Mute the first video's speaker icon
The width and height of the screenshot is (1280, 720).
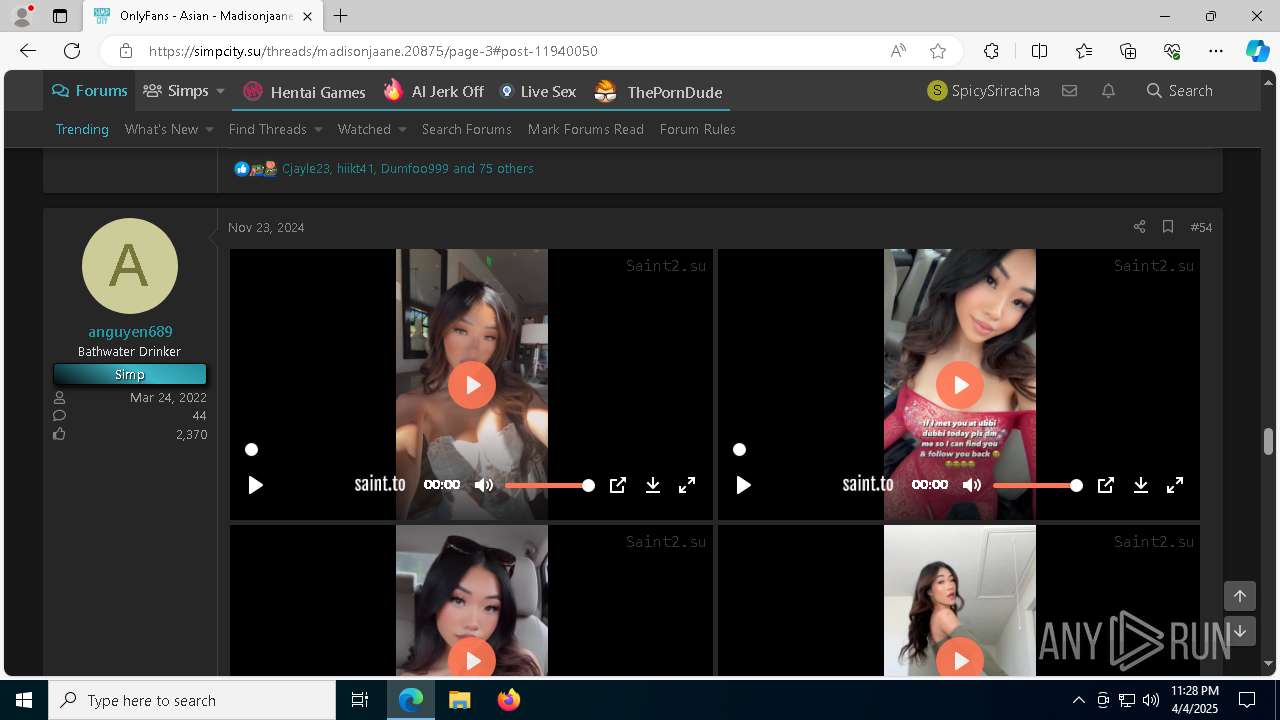point(484,485)
